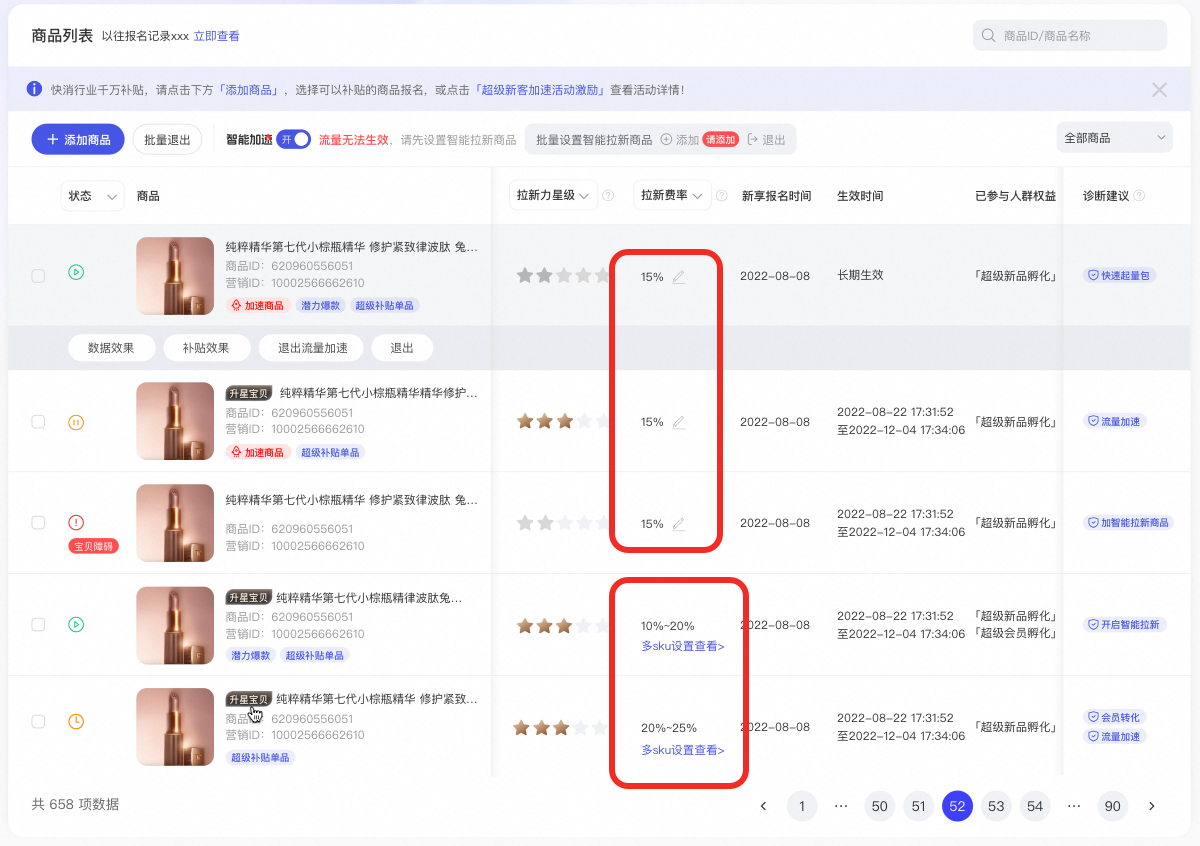Open the thumbnail of the 长期生效 product
Viewport: 1200px width, 846px height.
[175, 276]
